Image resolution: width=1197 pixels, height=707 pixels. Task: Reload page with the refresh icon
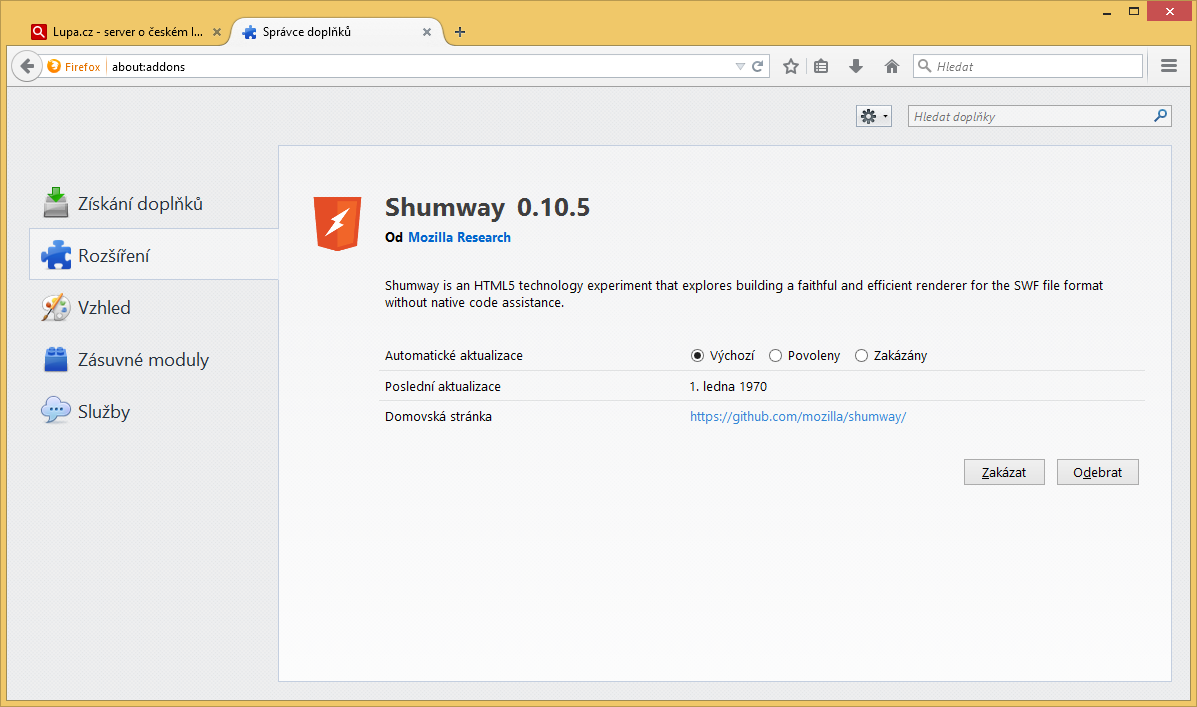pyautogui.click(x=758, y=67)
